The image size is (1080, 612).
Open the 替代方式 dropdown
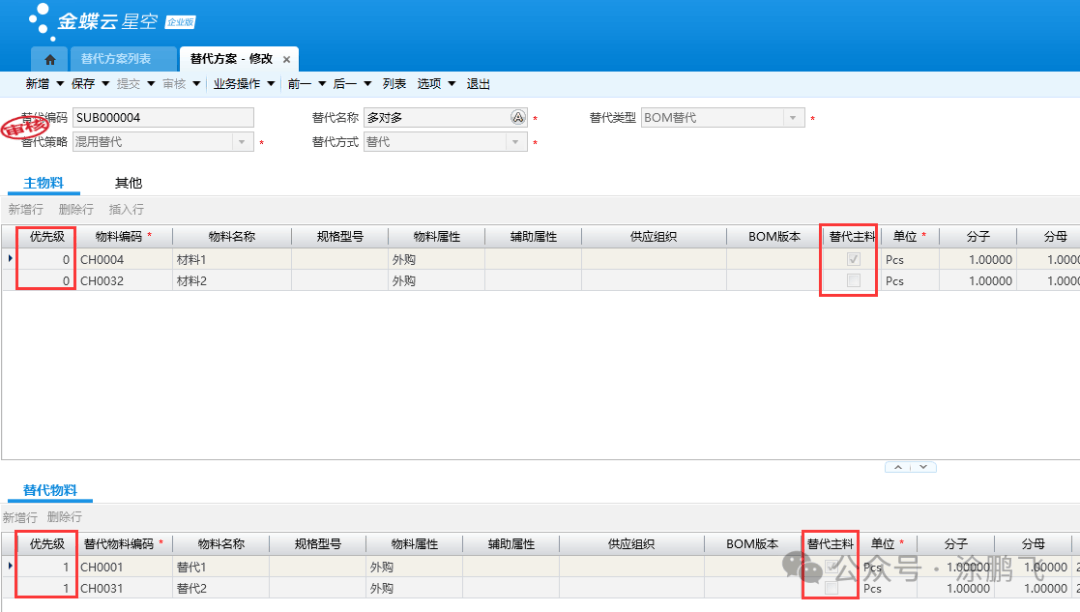pos(516,142)
